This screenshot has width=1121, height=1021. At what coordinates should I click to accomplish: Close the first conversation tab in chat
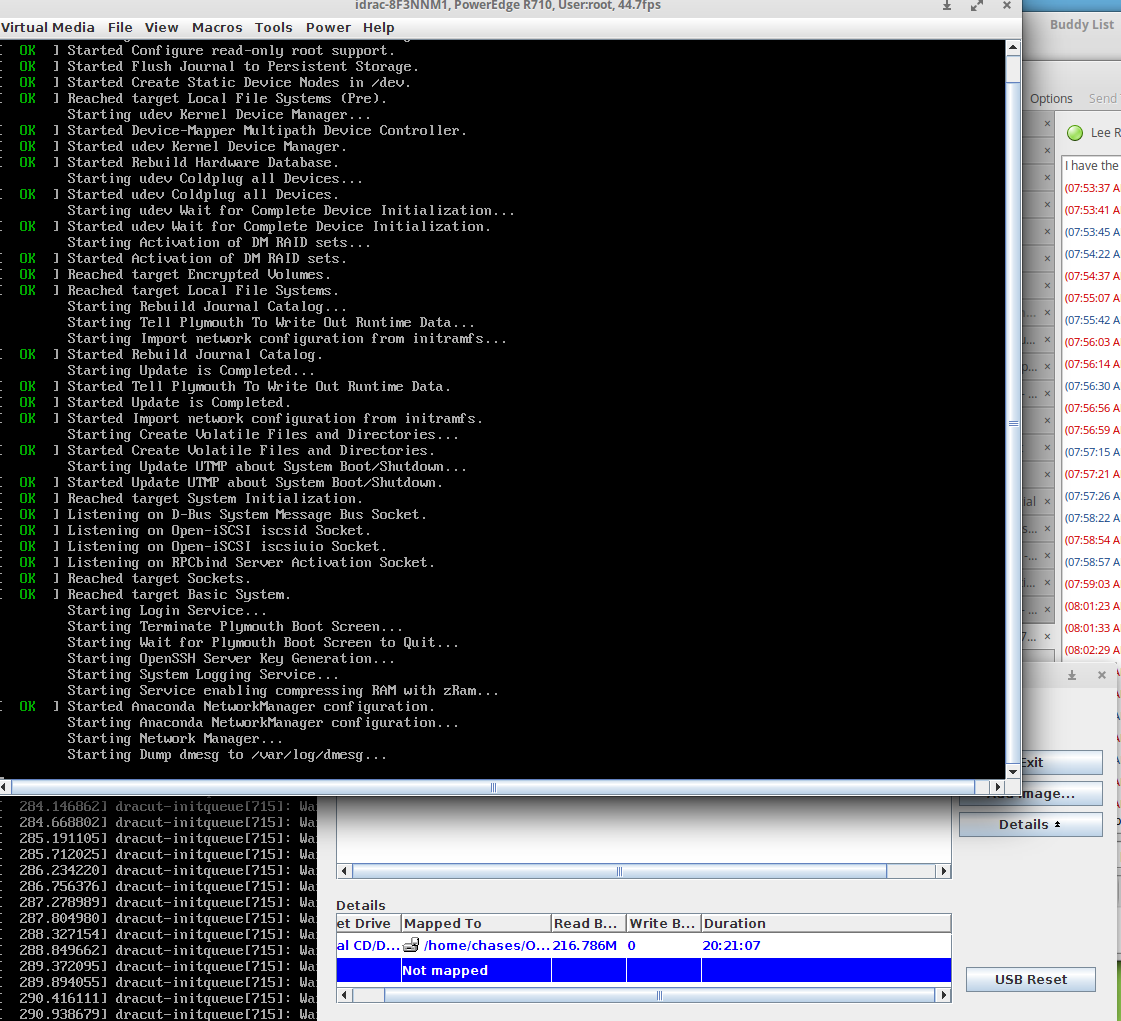tap(1047, 123)
